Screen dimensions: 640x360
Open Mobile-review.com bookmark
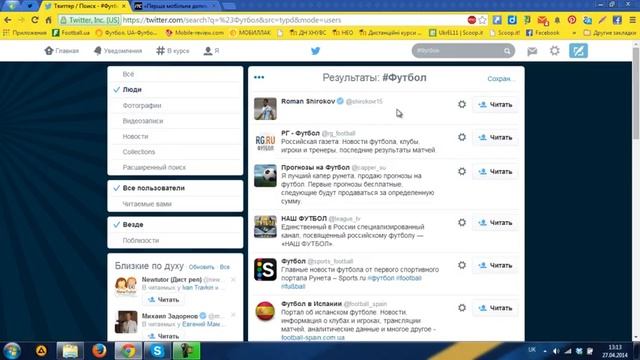coord(195,33)
